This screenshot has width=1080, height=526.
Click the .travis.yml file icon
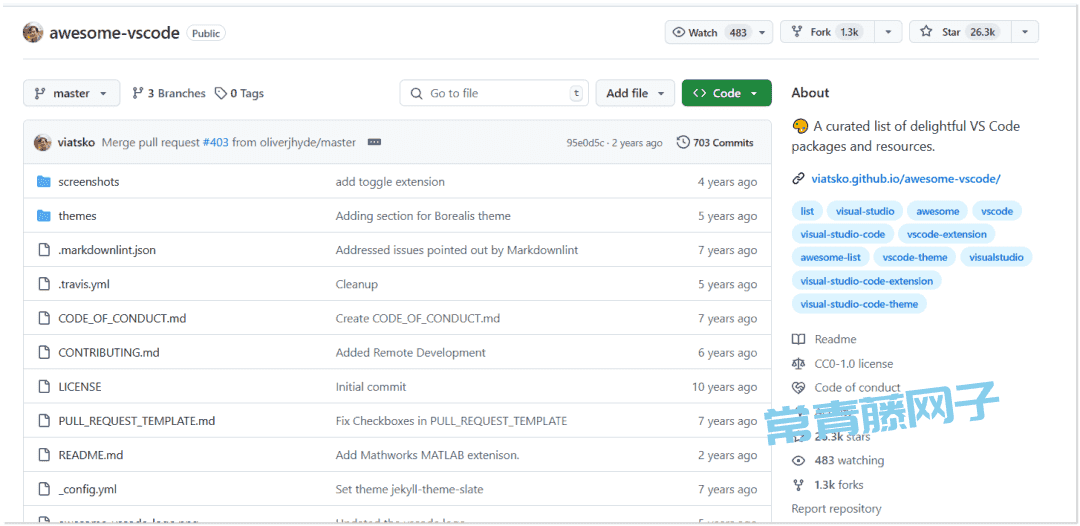tap(44, 284)
